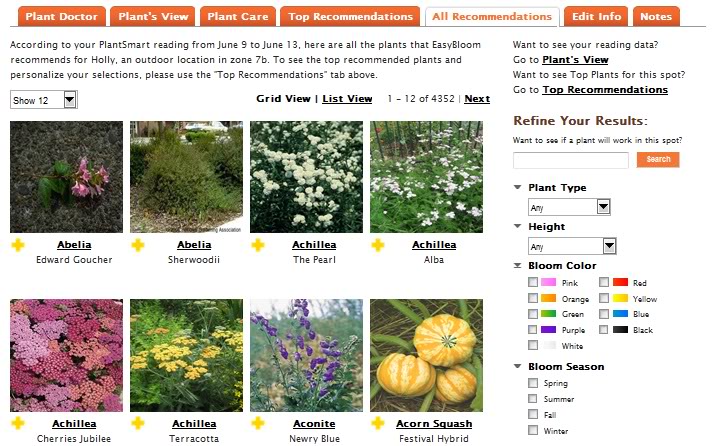Add Abelia Edward Goucher with yellow plus icon
715x446 pixels.
click(18, 245)
